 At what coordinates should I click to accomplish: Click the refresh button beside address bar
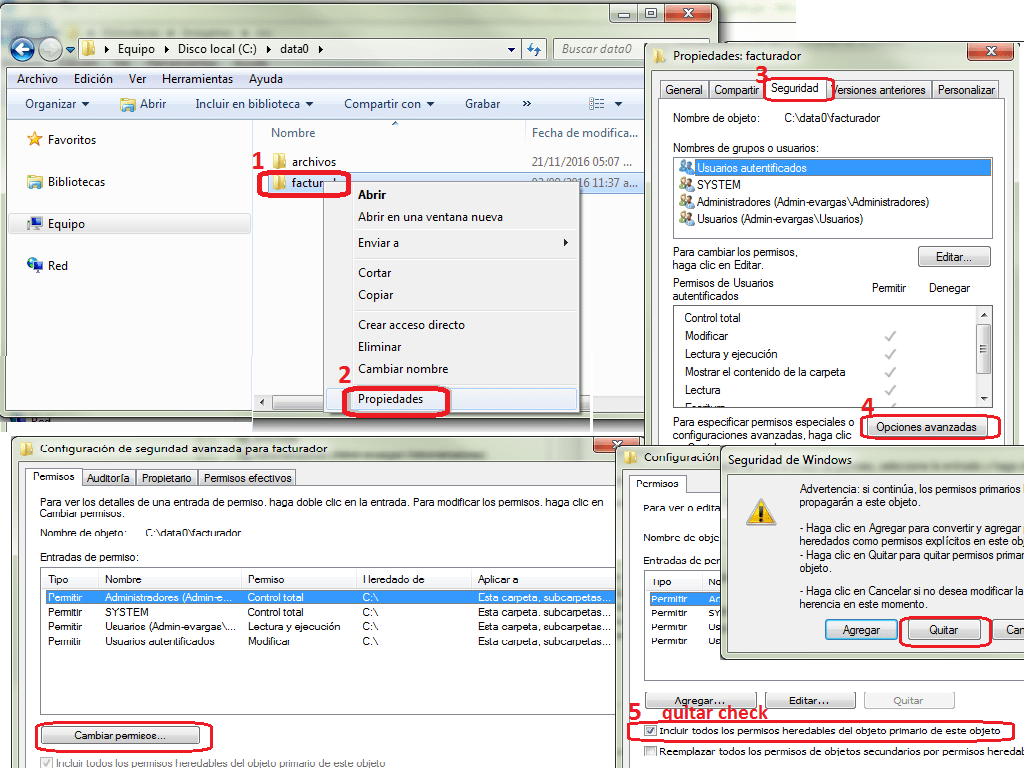tap(534, 49)
